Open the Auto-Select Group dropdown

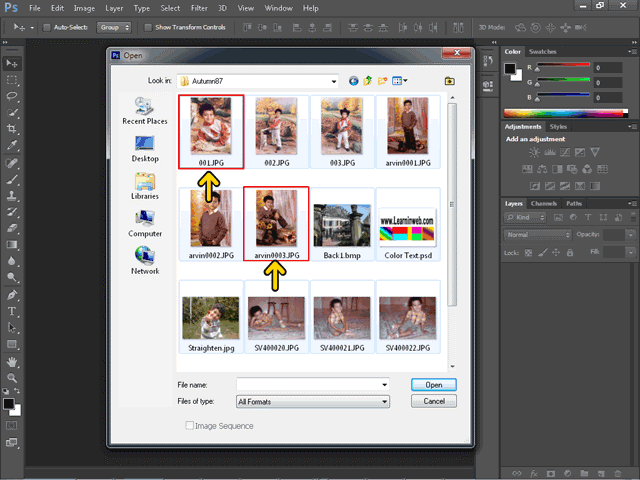pyautogui.click(x=114, y=27)
